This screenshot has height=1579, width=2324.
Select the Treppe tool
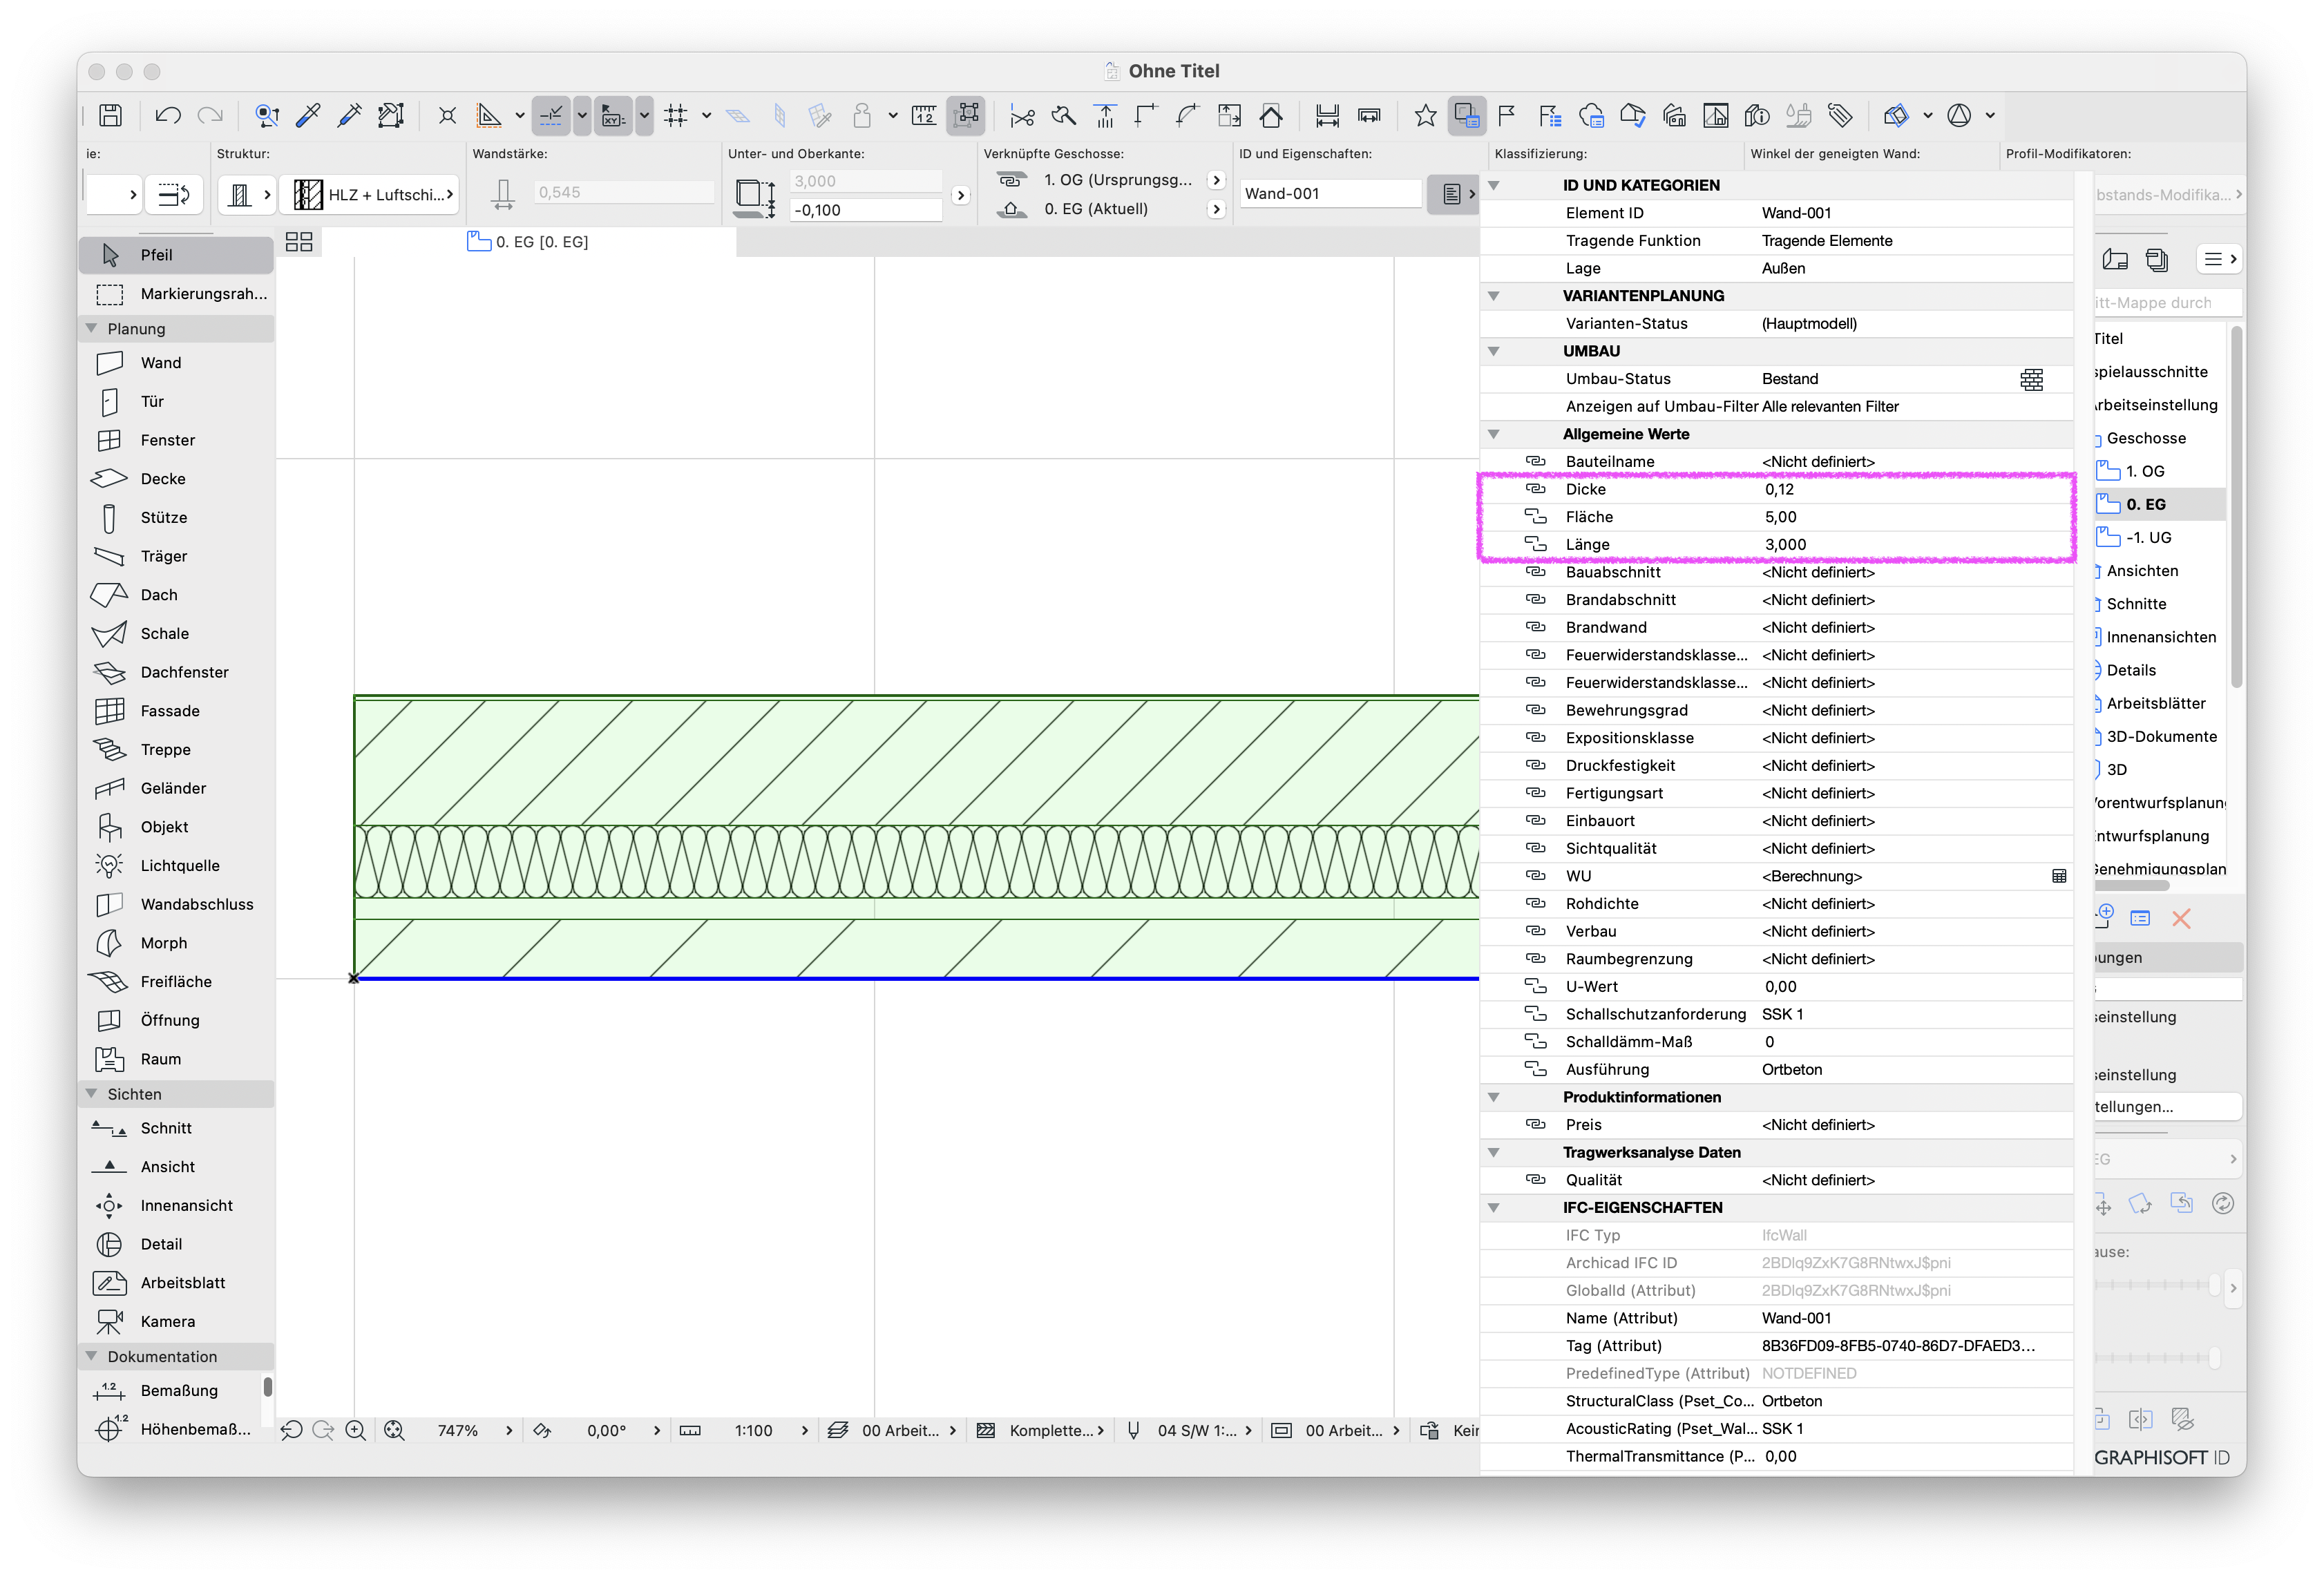click(x=176, y=750)
